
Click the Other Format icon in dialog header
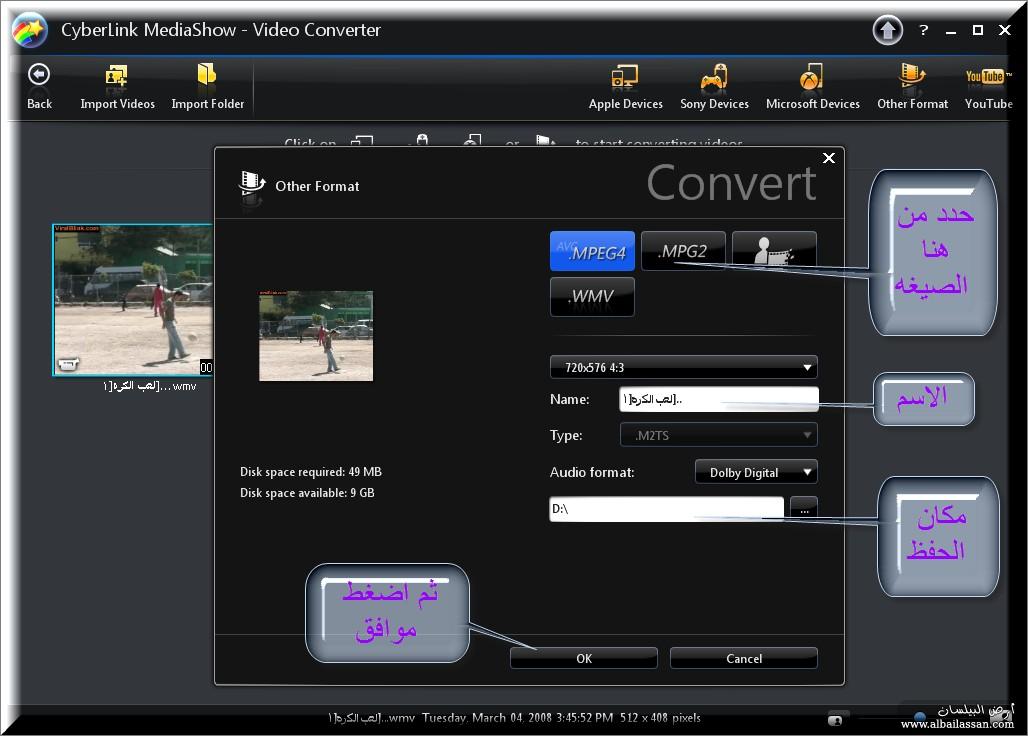click(251, 186)
